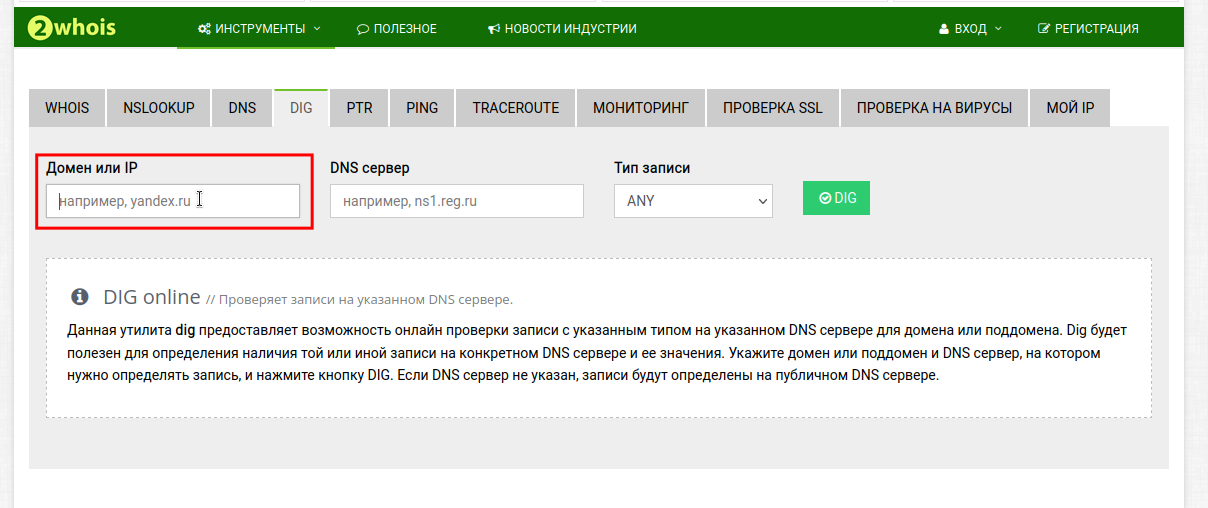Click the edit icon beside Регистрация
1208x508 pixels.
click(x=1044, y=29)
